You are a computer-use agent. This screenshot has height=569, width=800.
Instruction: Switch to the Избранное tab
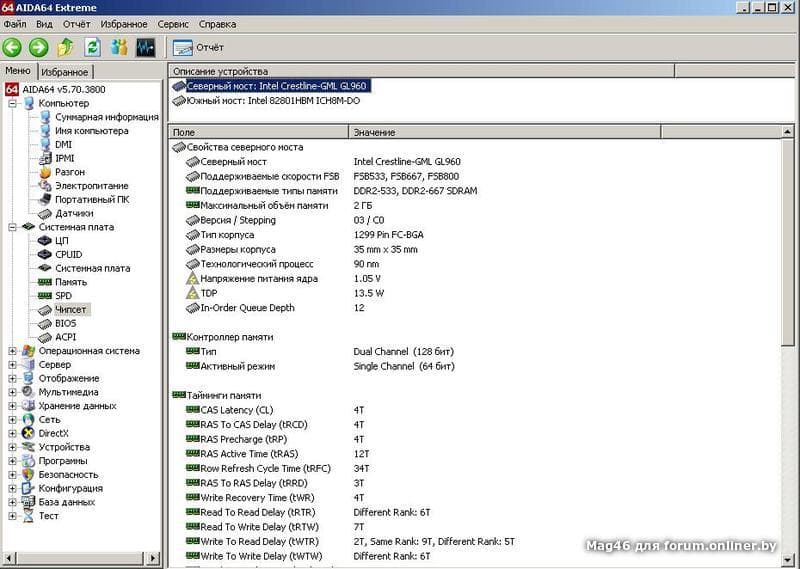click(65, 72)
